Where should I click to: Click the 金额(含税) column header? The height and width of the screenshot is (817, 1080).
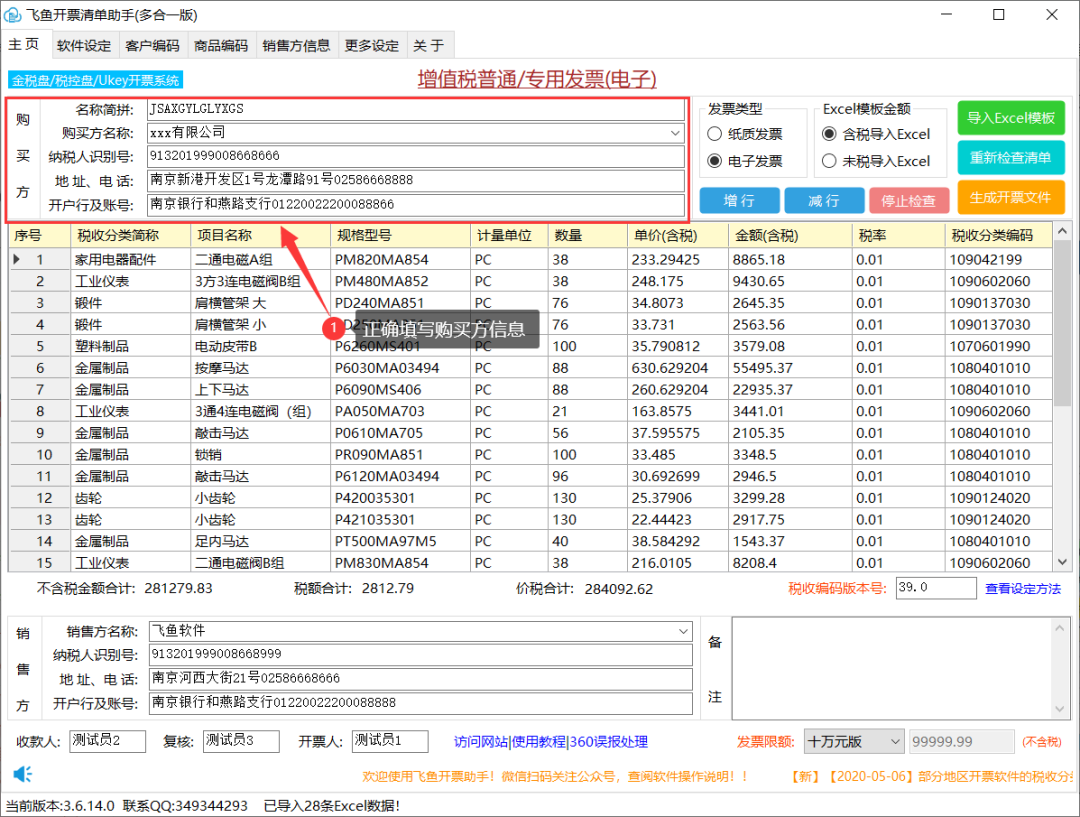(x=790, y=236)
